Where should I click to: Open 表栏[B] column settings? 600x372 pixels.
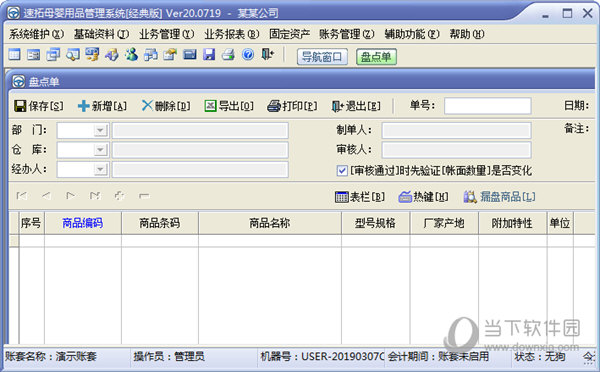(360, 197)
